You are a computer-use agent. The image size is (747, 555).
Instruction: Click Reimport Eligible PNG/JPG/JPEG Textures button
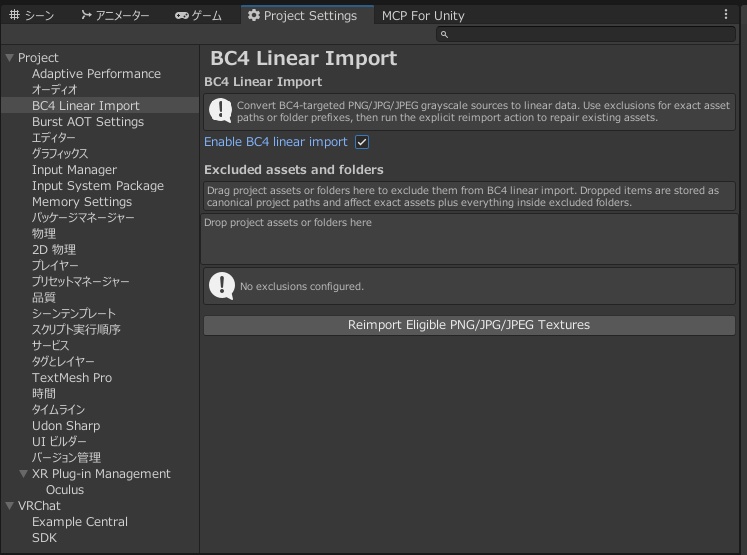coord(469,325)
